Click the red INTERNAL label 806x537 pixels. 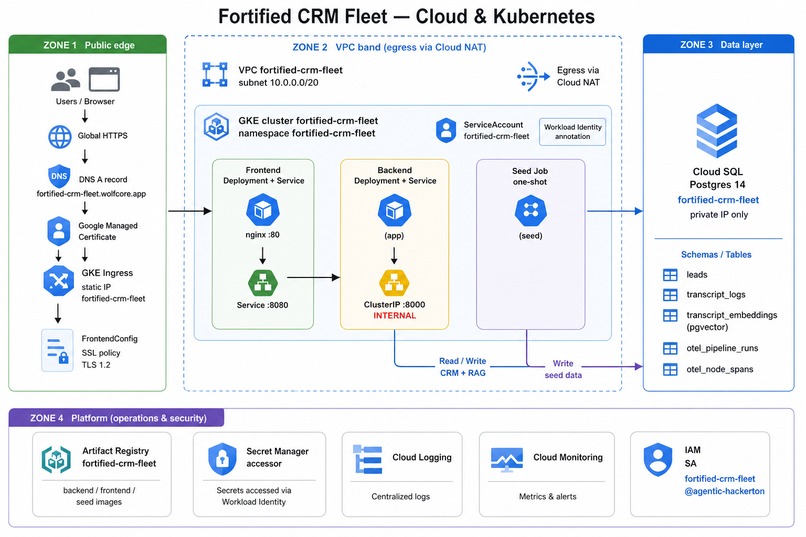click(394, 316)
